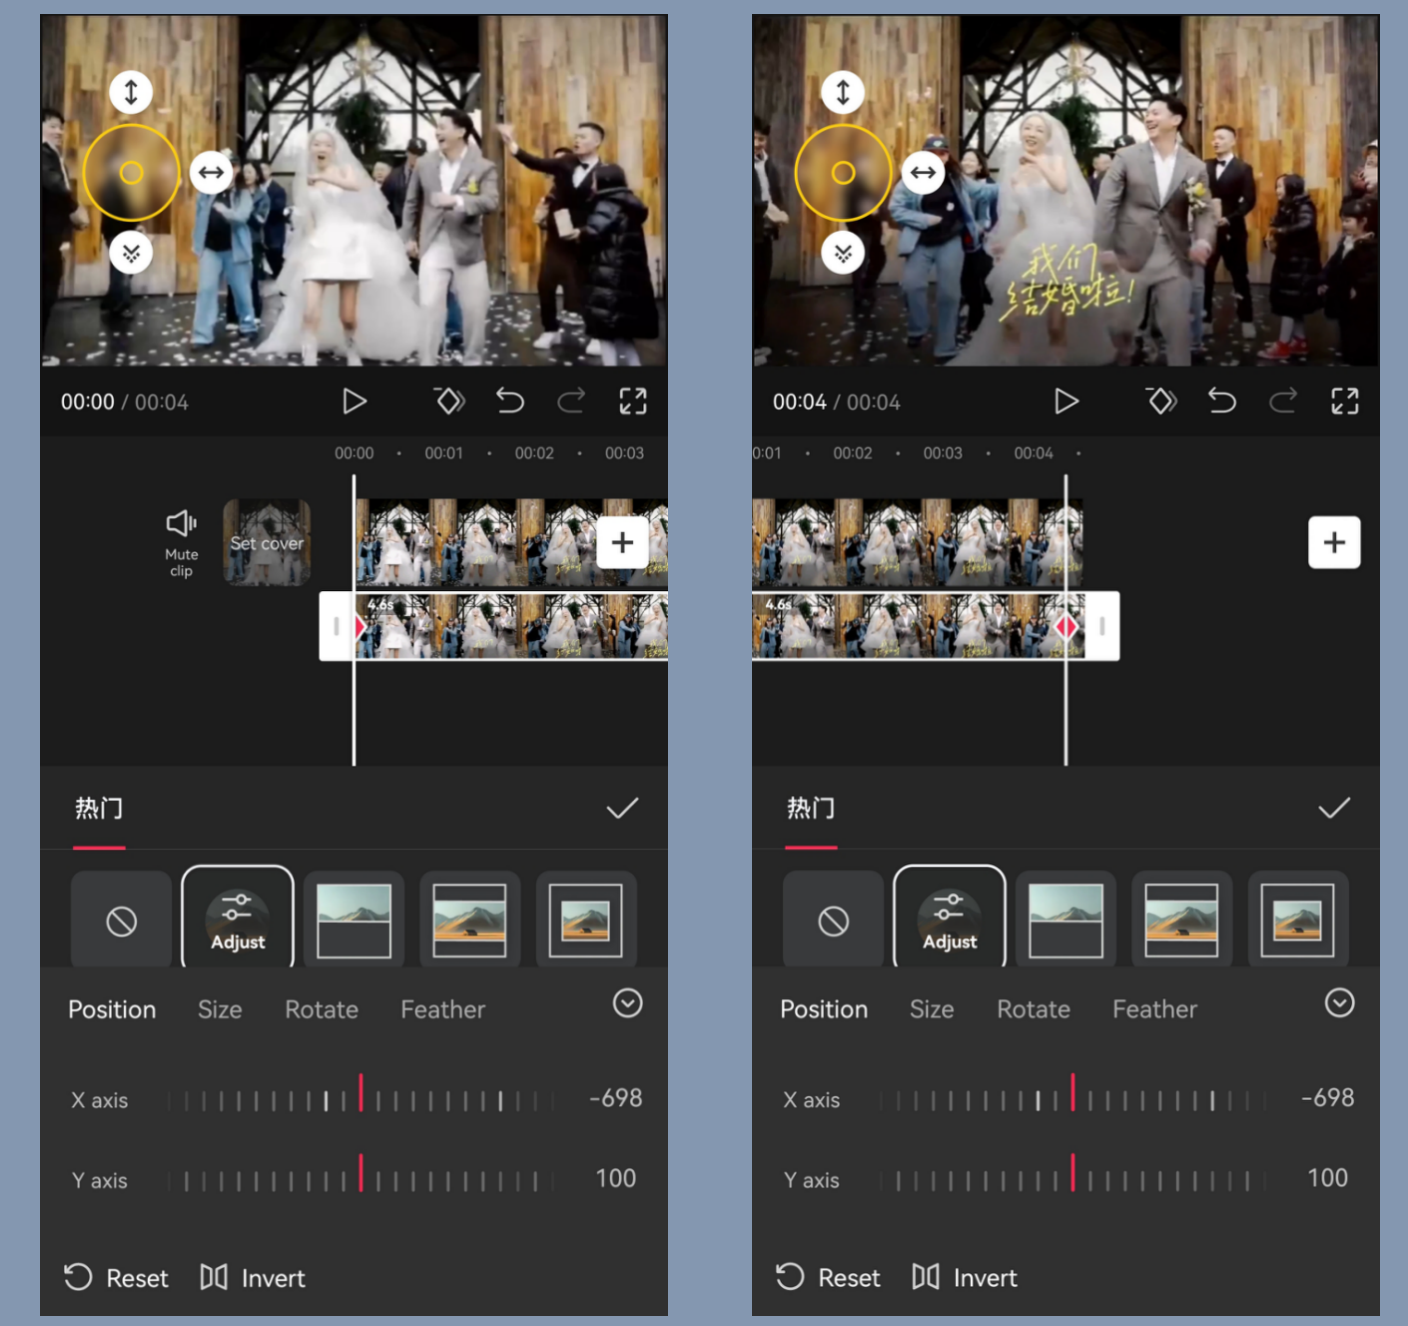Add a keyframe using diamond icon in left screen
The image size is (1408, 1326).
coord(449,402)
